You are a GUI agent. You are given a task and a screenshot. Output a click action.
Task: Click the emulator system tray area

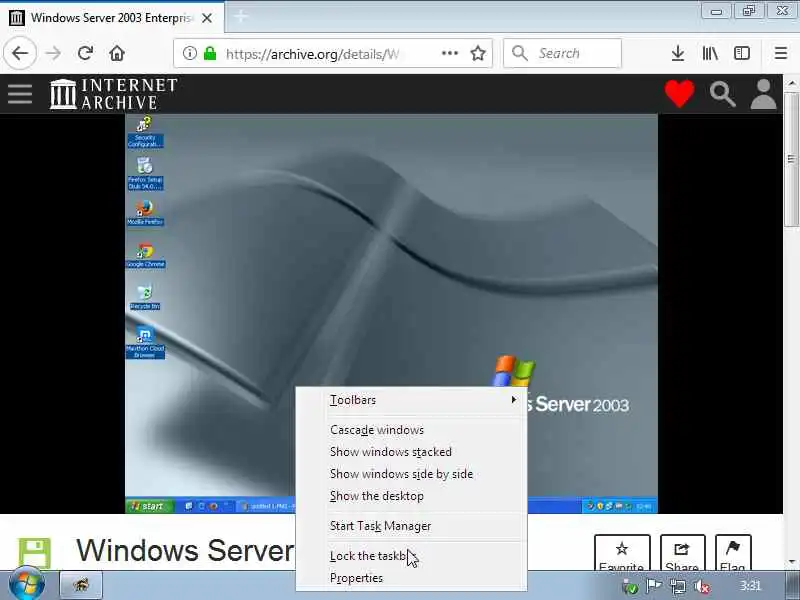619,506
